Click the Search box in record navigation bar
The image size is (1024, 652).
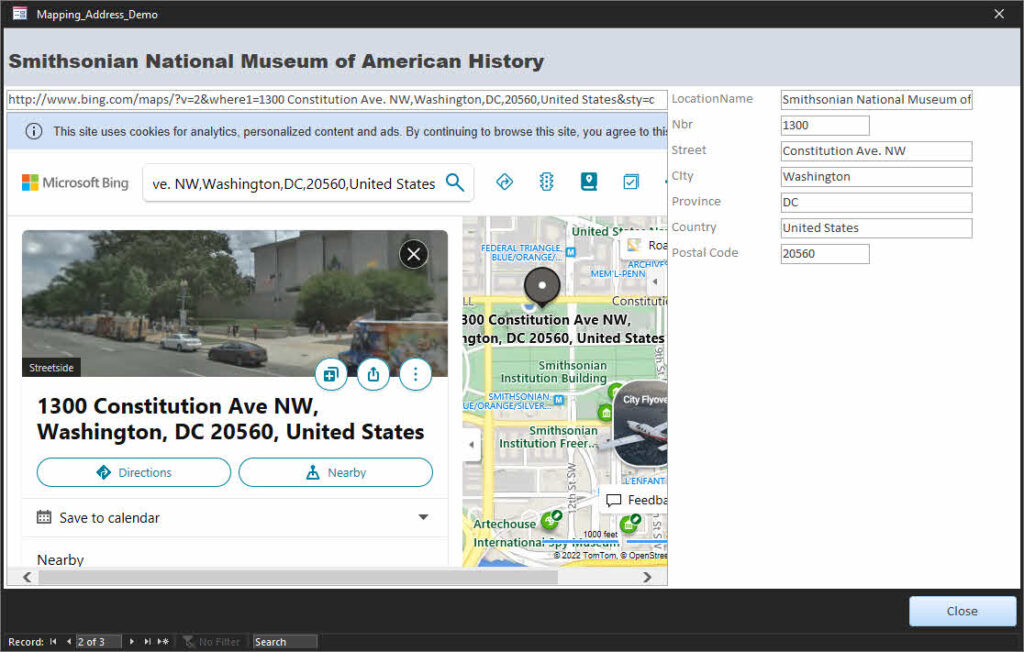(285, 642)
